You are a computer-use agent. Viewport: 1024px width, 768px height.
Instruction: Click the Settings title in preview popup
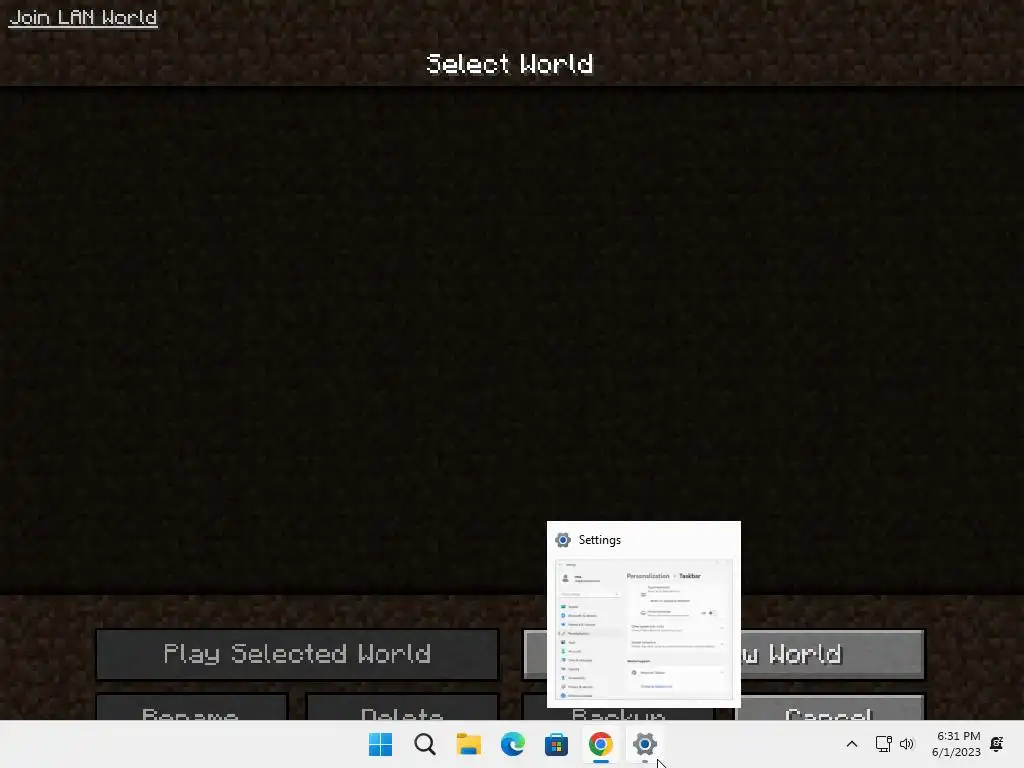(600, 540)
